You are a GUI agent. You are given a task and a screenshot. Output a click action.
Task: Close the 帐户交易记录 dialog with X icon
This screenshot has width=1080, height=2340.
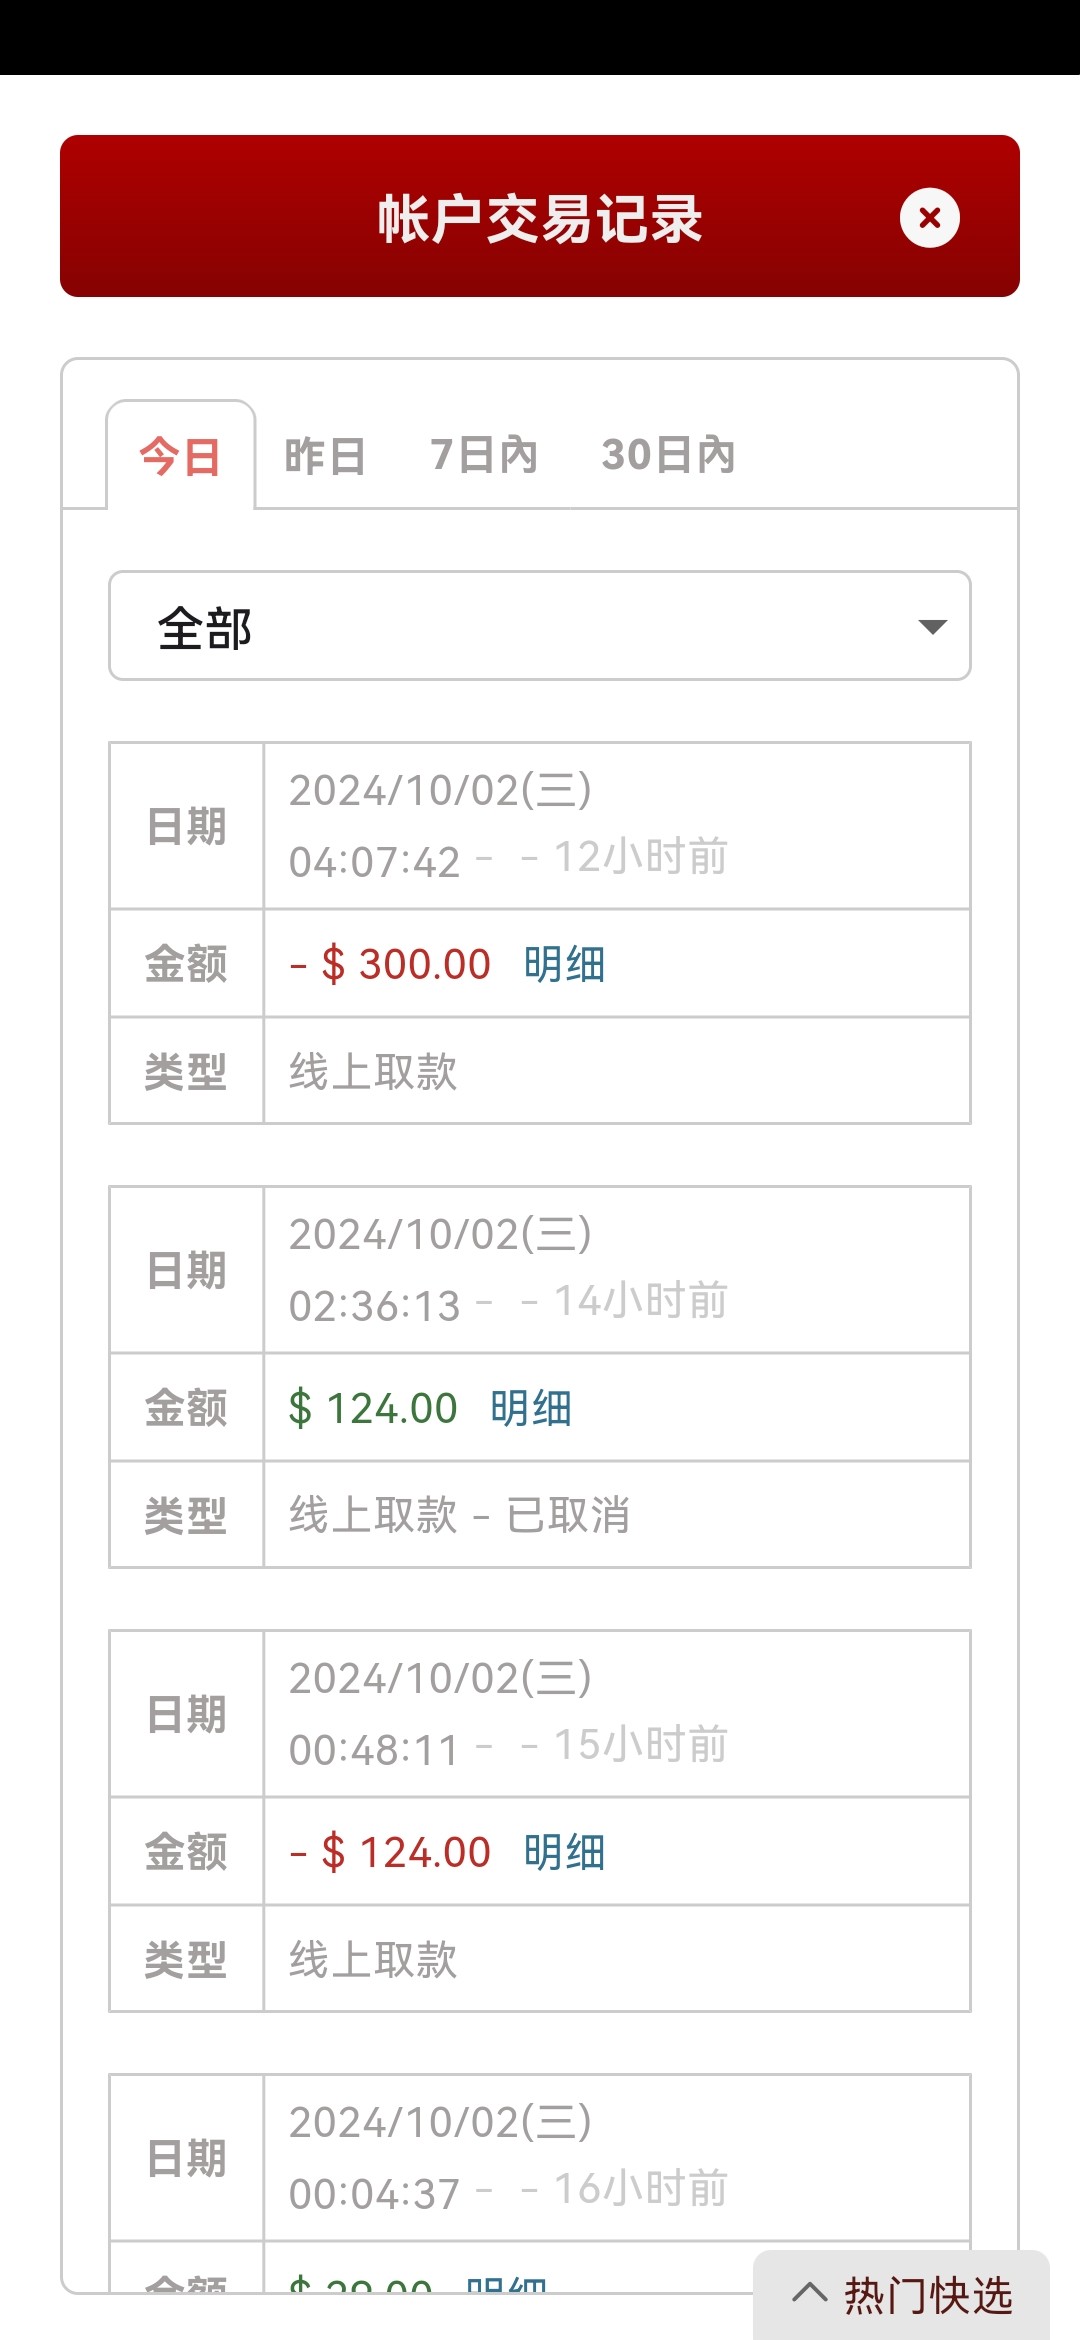click(x=929, y=218)
